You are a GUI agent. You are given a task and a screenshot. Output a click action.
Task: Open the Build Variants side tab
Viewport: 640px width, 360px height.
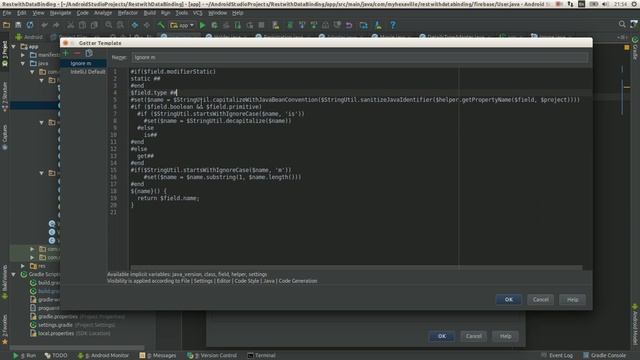(5, 282)
